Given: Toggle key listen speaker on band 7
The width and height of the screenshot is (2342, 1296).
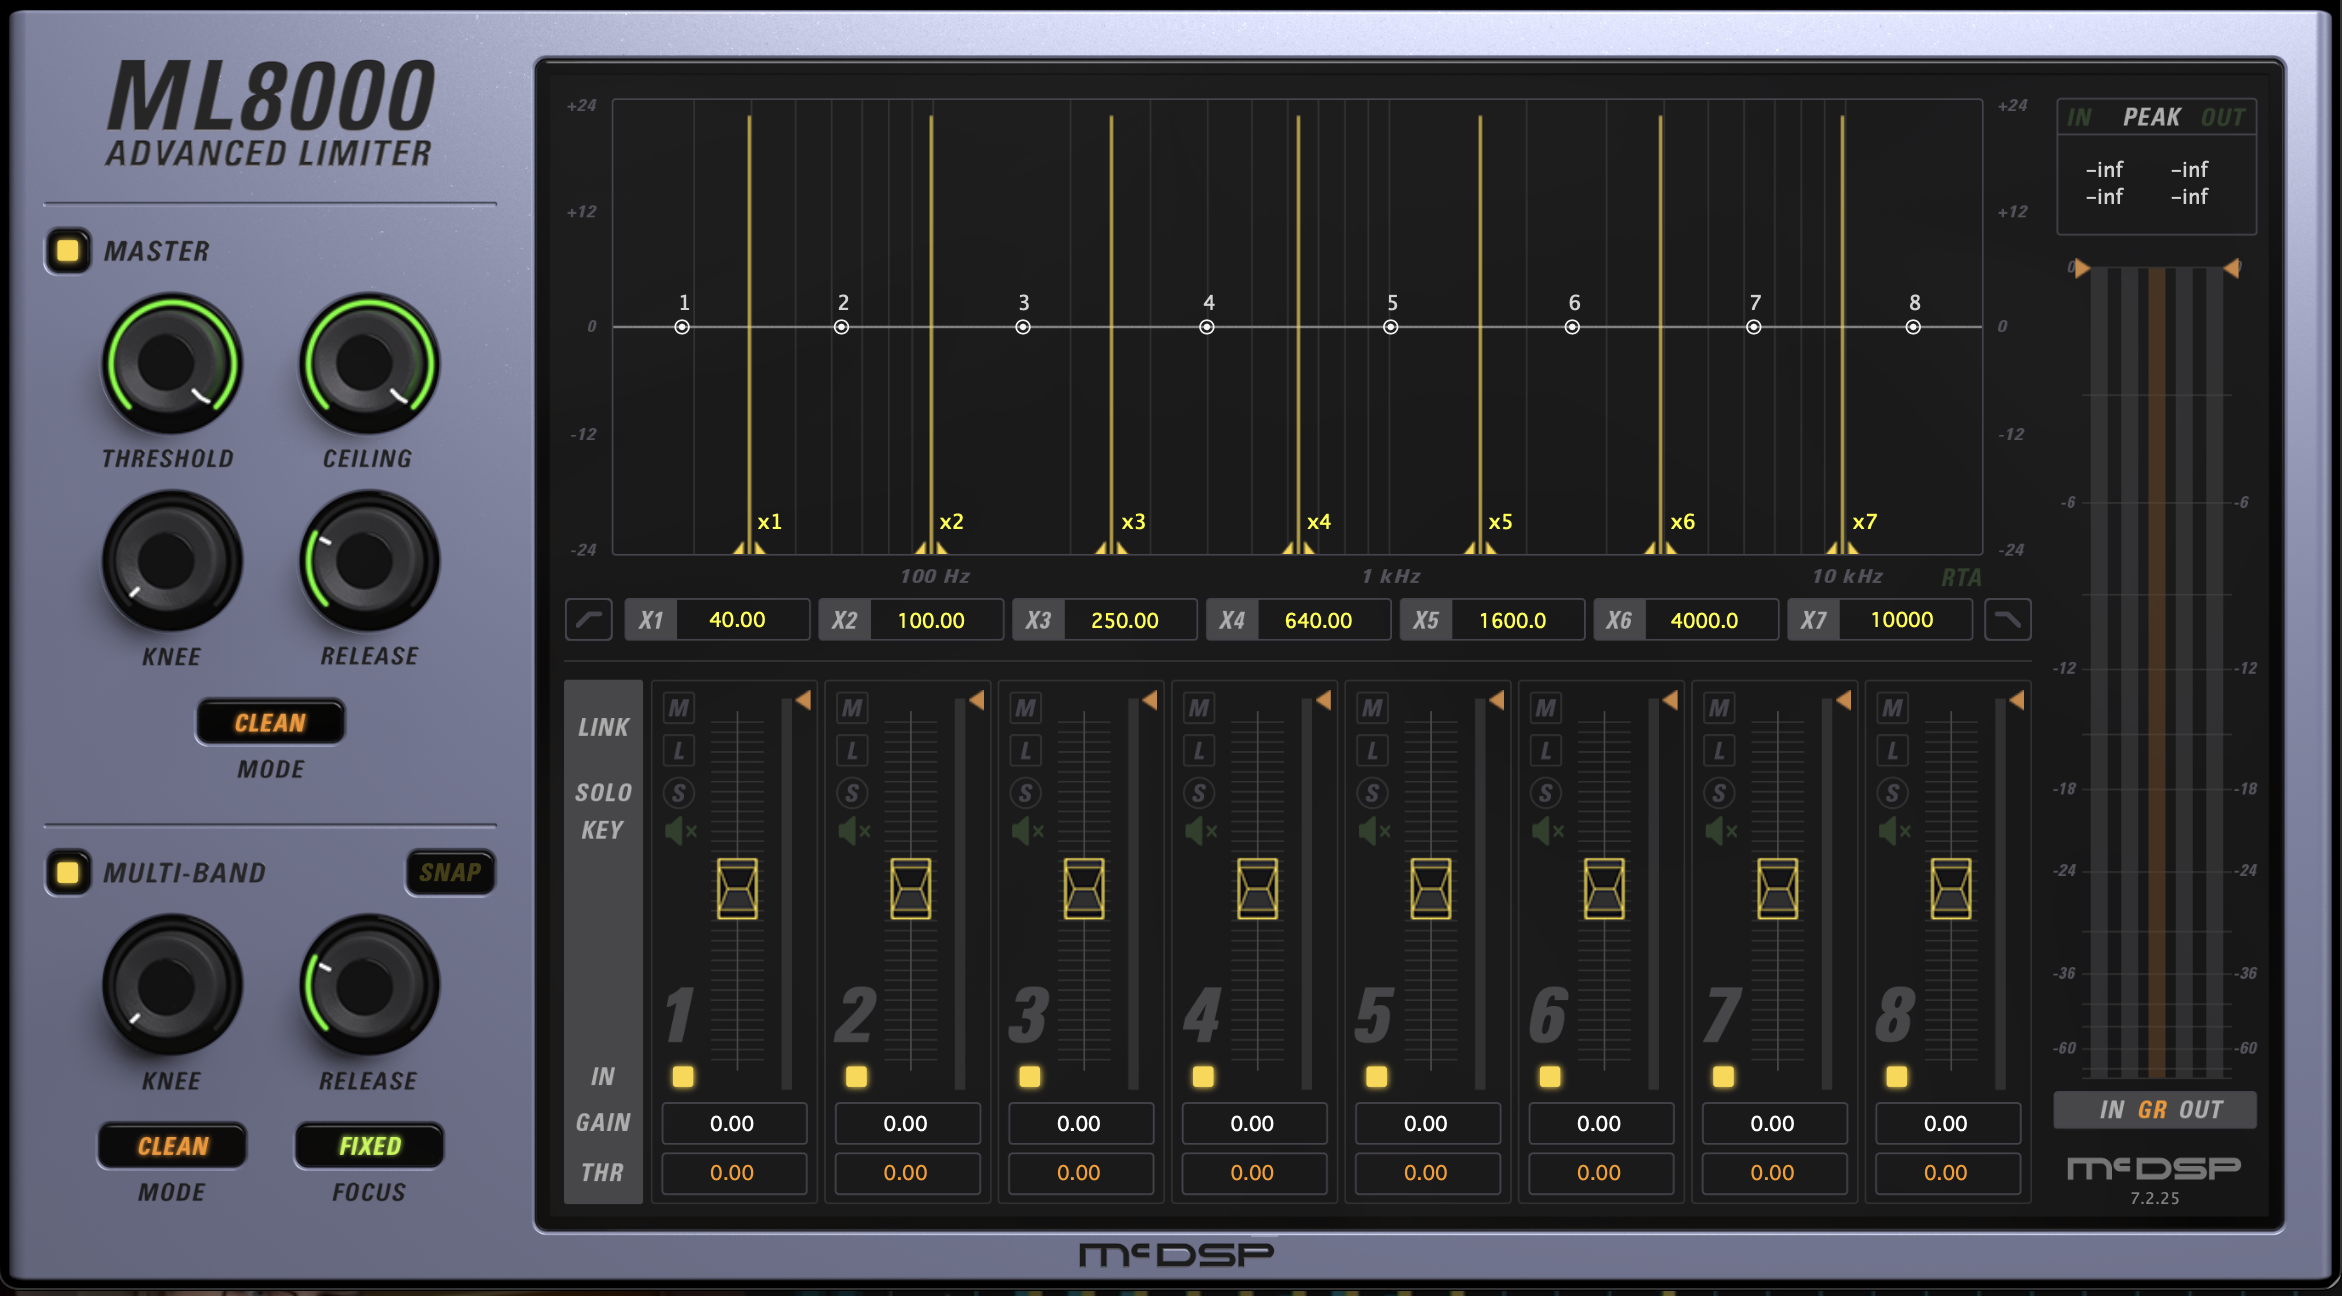Looking at the screenshot, I should tap(1722, 830).
